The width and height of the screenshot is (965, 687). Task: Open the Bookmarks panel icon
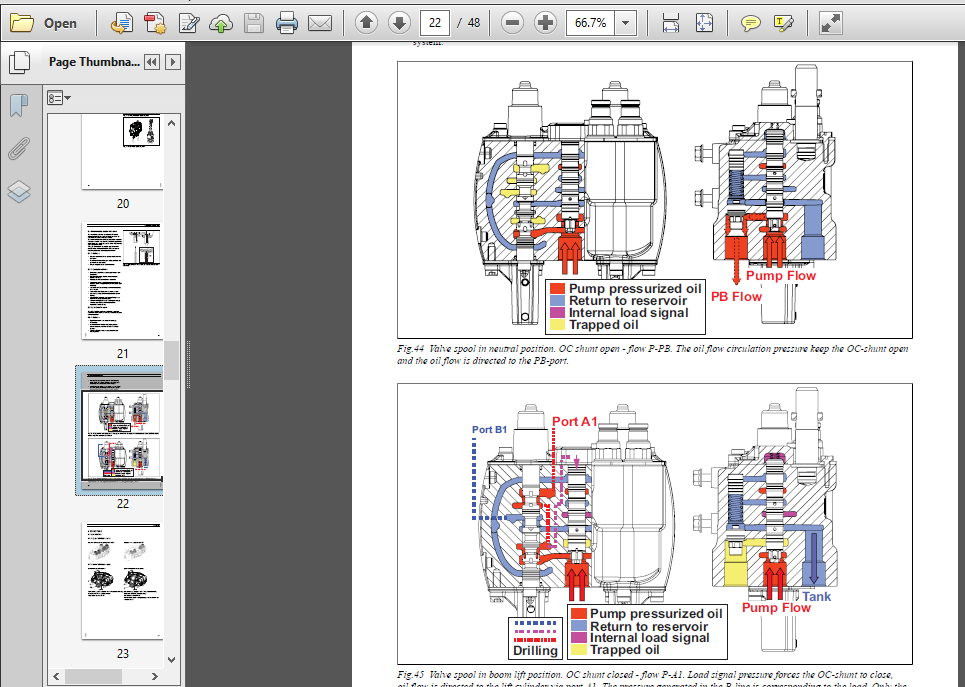click(x=19, y=105)
